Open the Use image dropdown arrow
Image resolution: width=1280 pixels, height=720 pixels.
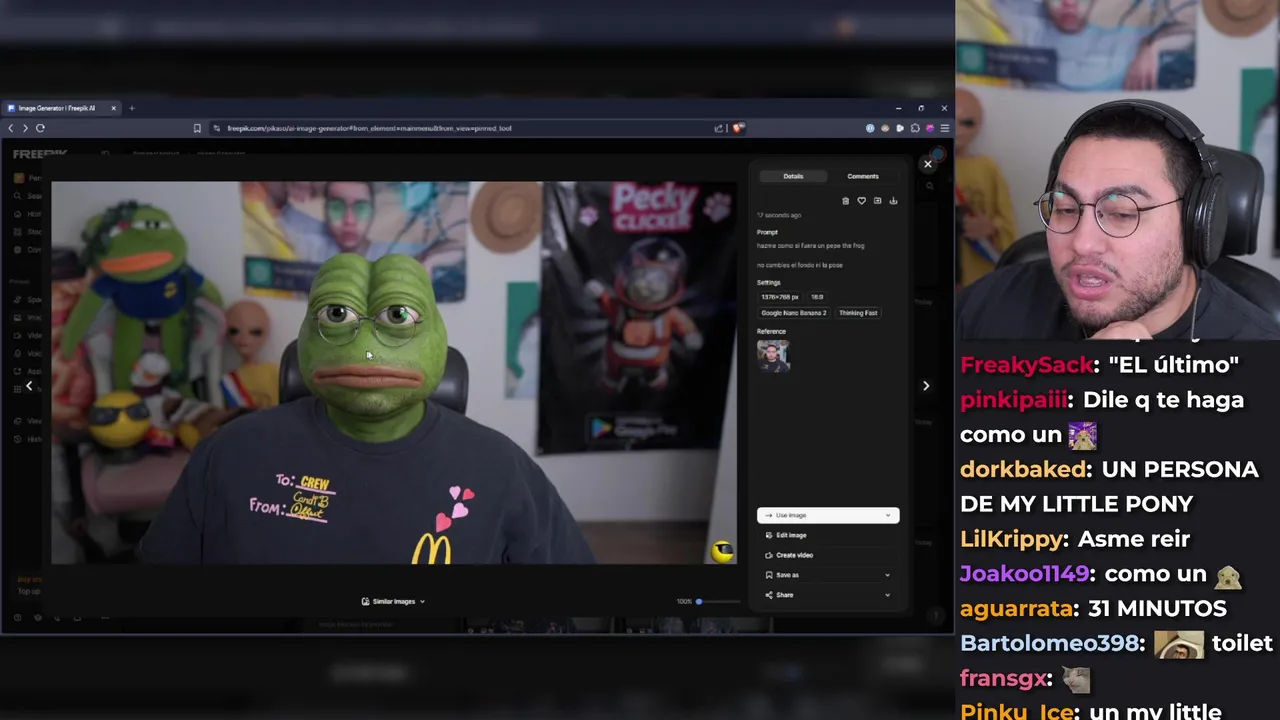(x=887, y=515)
